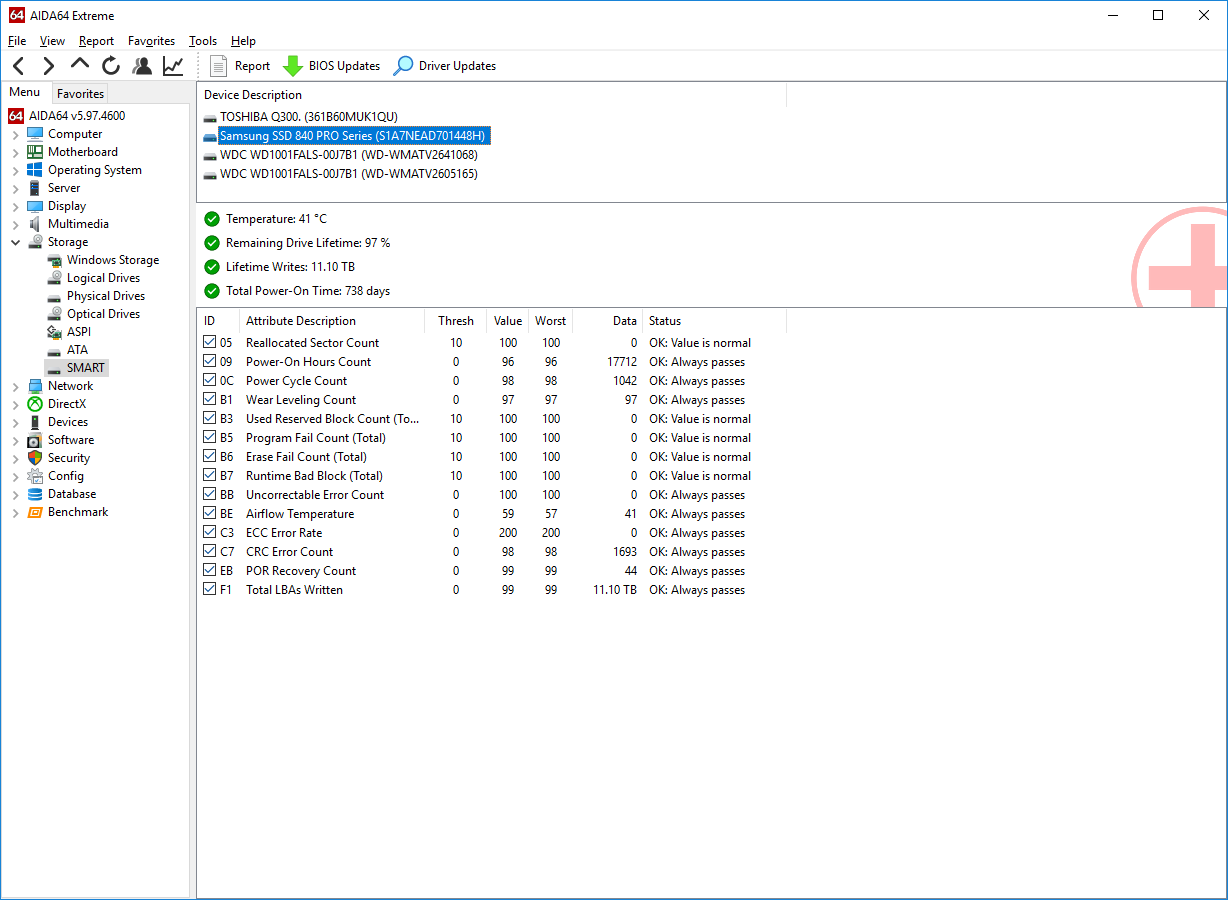Screen dimensions: 1228x900
Task: Uncheck Program Fail Count attribute B5
Action: tap(209, 437)
